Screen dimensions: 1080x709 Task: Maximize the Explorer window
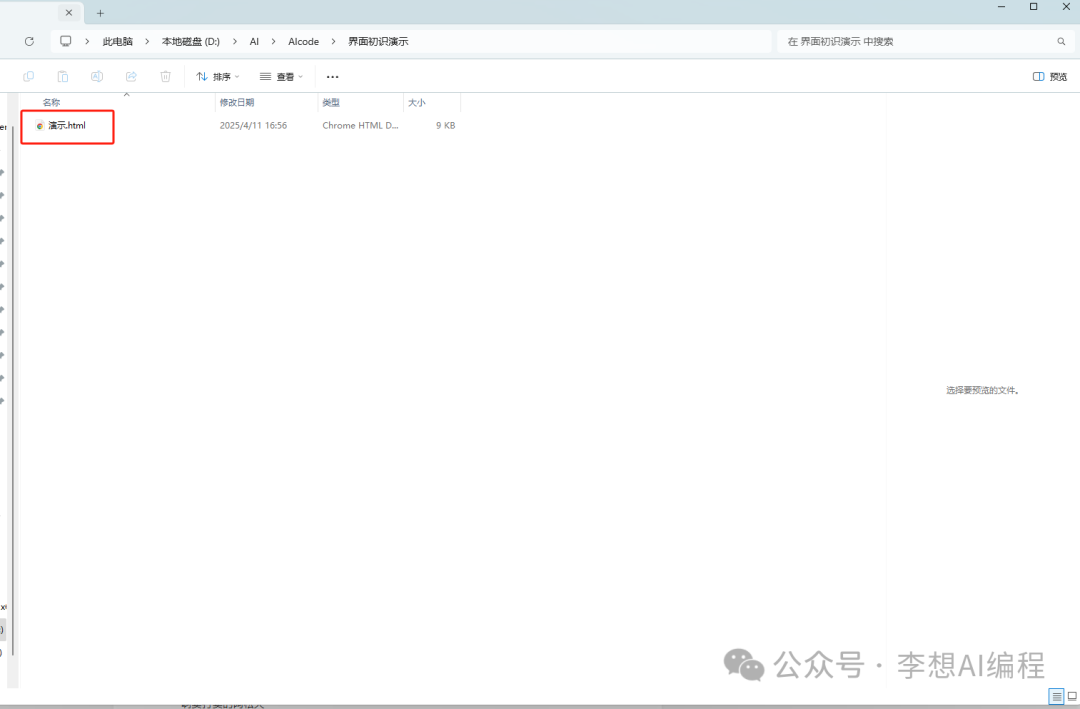pos(1033,7)
